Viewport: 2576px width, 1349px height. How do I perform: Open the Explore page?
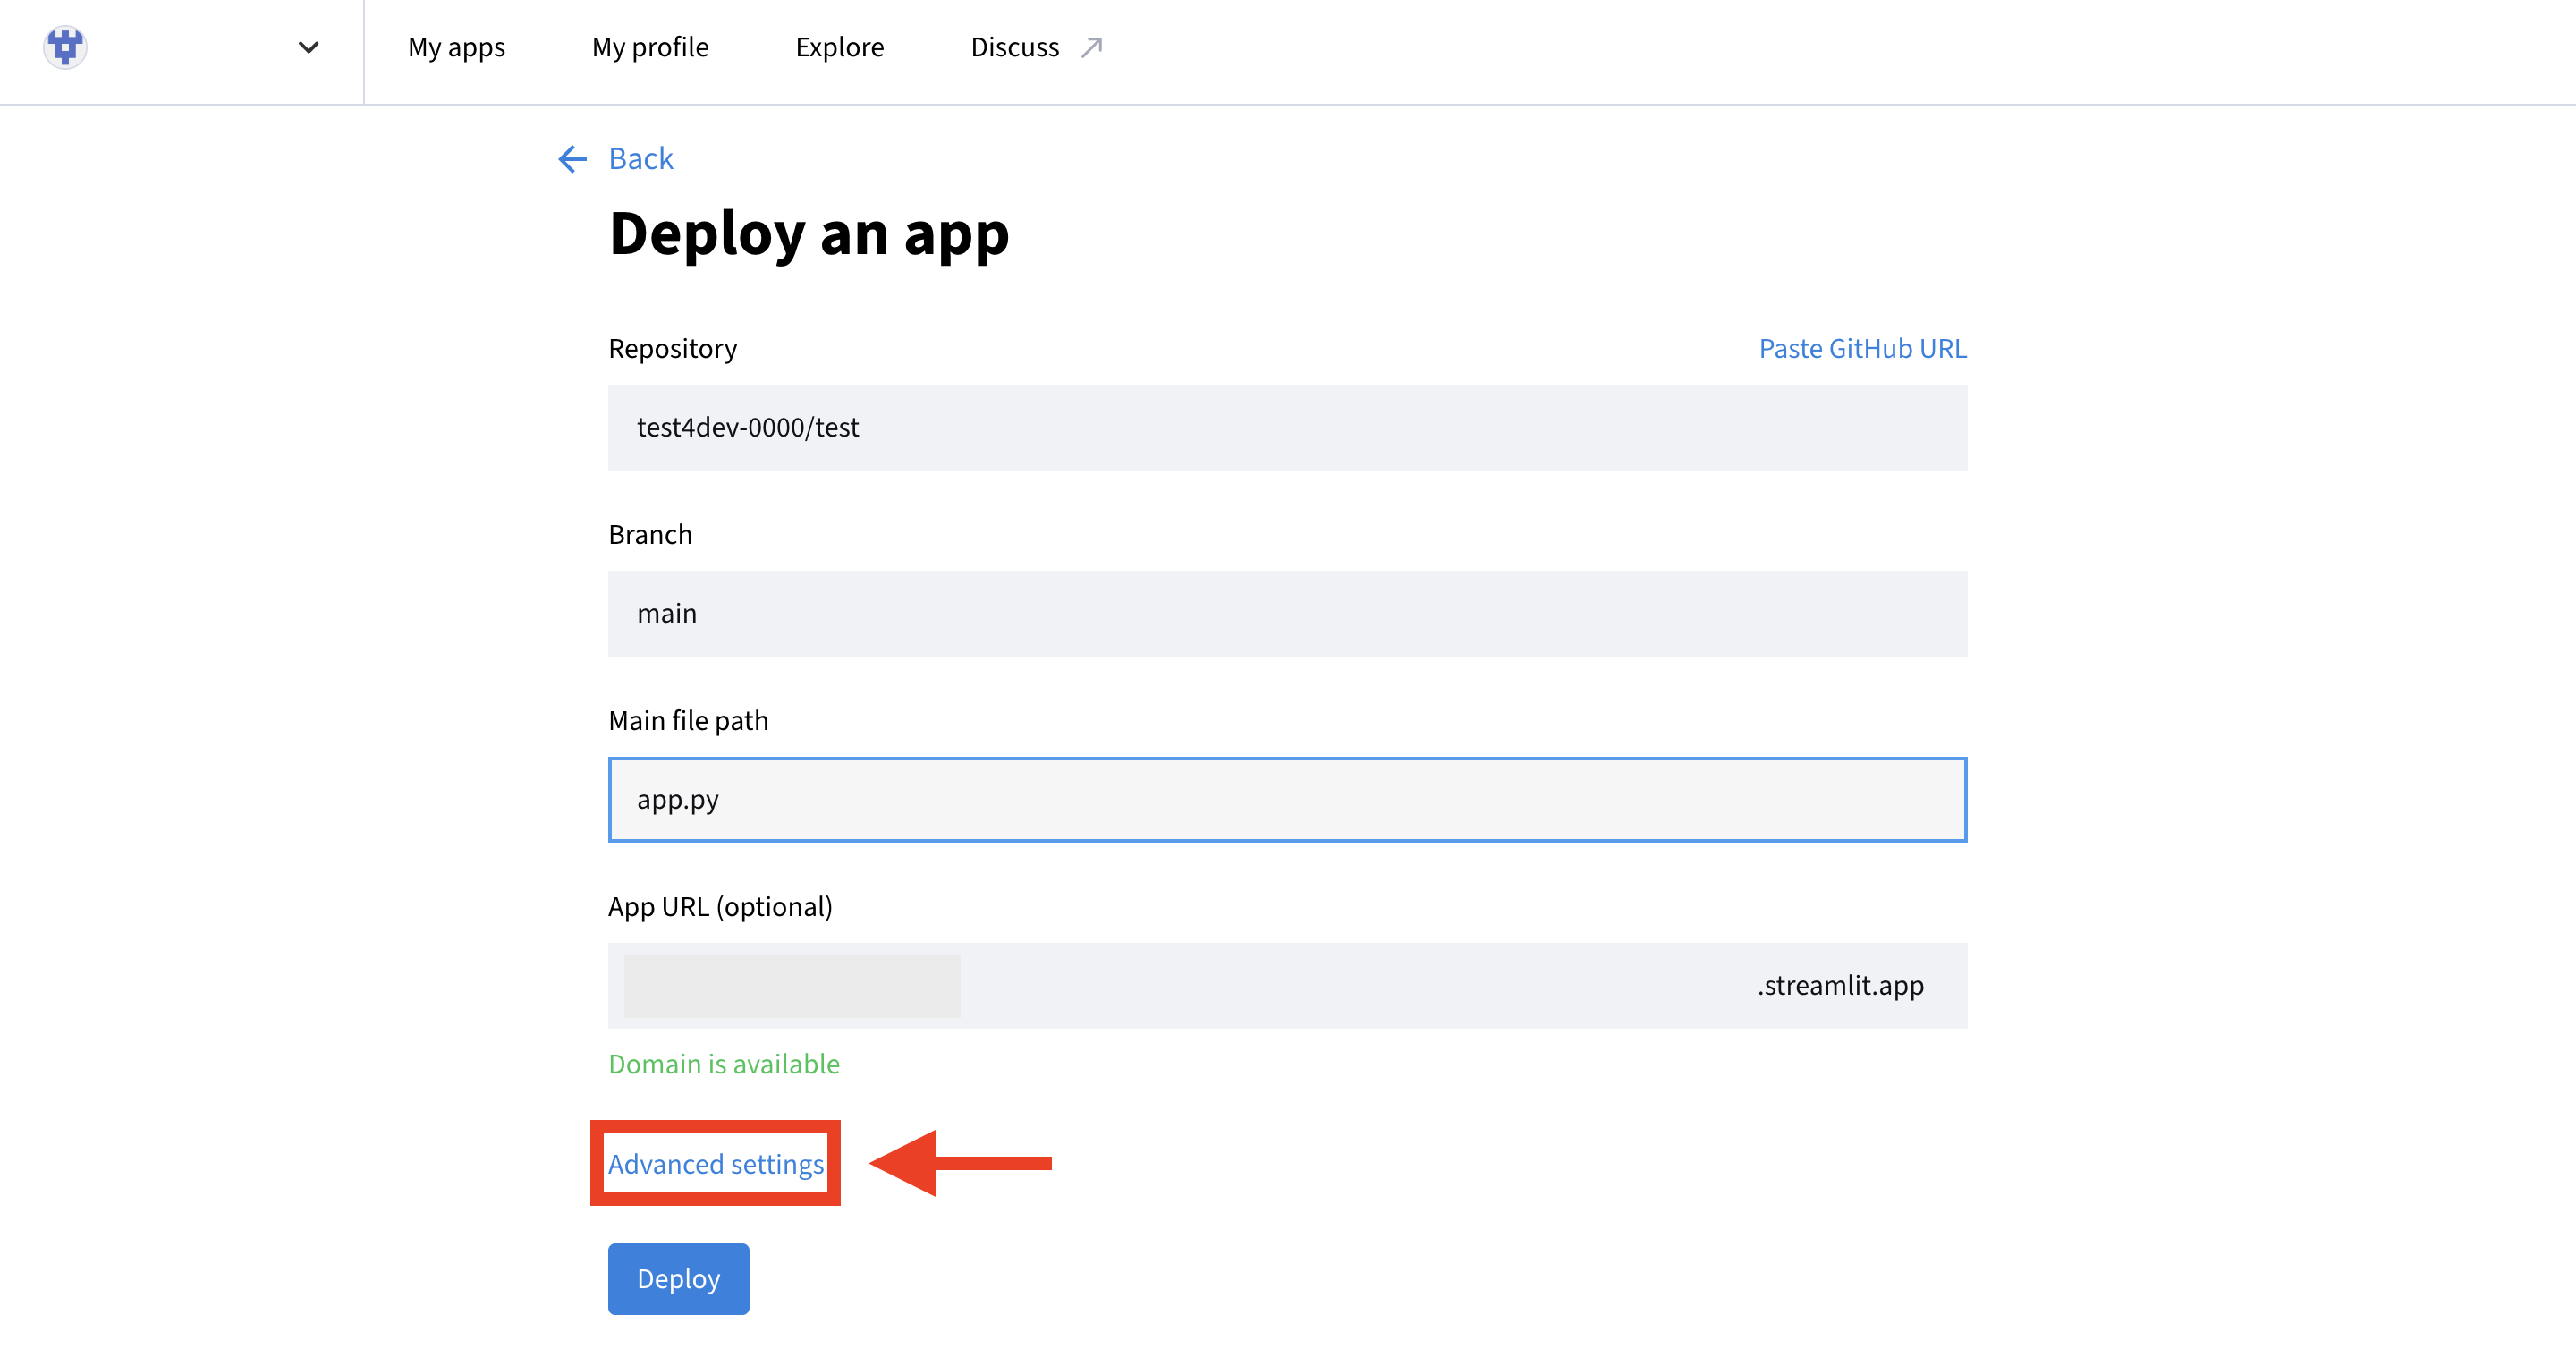point(839,46)
